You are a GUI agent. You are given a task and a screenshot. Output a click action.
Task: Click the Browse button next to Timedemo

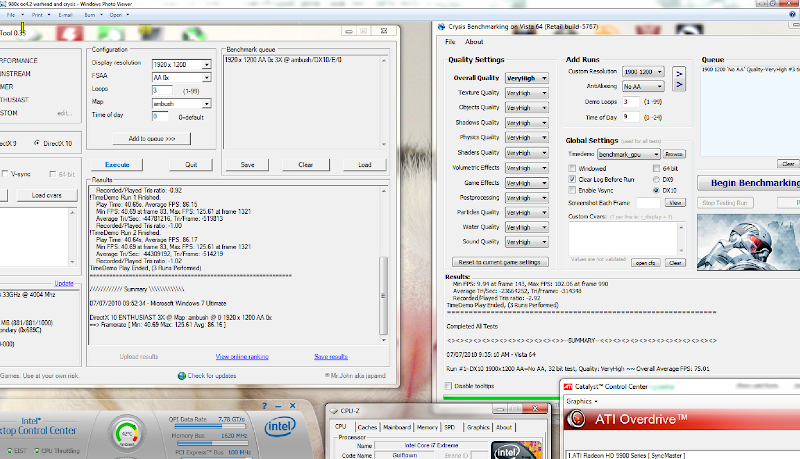tap(673, 154)
